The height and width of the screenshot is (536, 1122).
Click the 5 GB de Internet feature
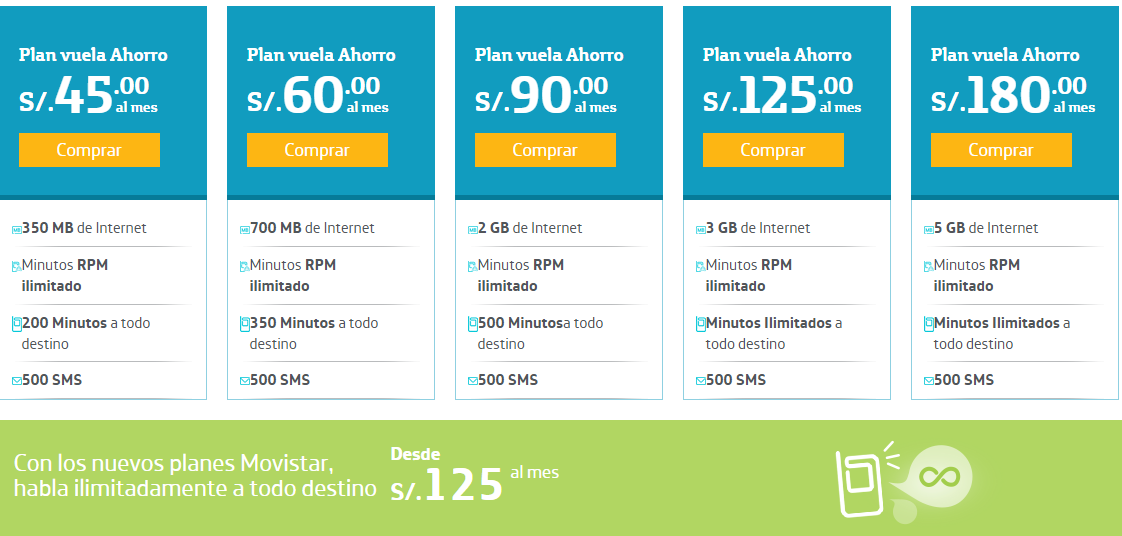[986, 228]
